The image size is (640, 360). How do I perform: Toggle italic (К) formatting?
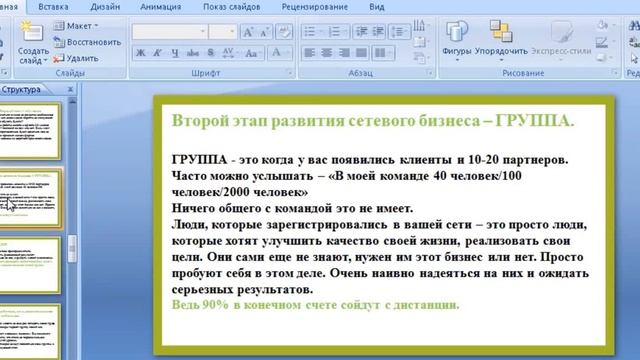pyautogui.click(x=157, y=53)
